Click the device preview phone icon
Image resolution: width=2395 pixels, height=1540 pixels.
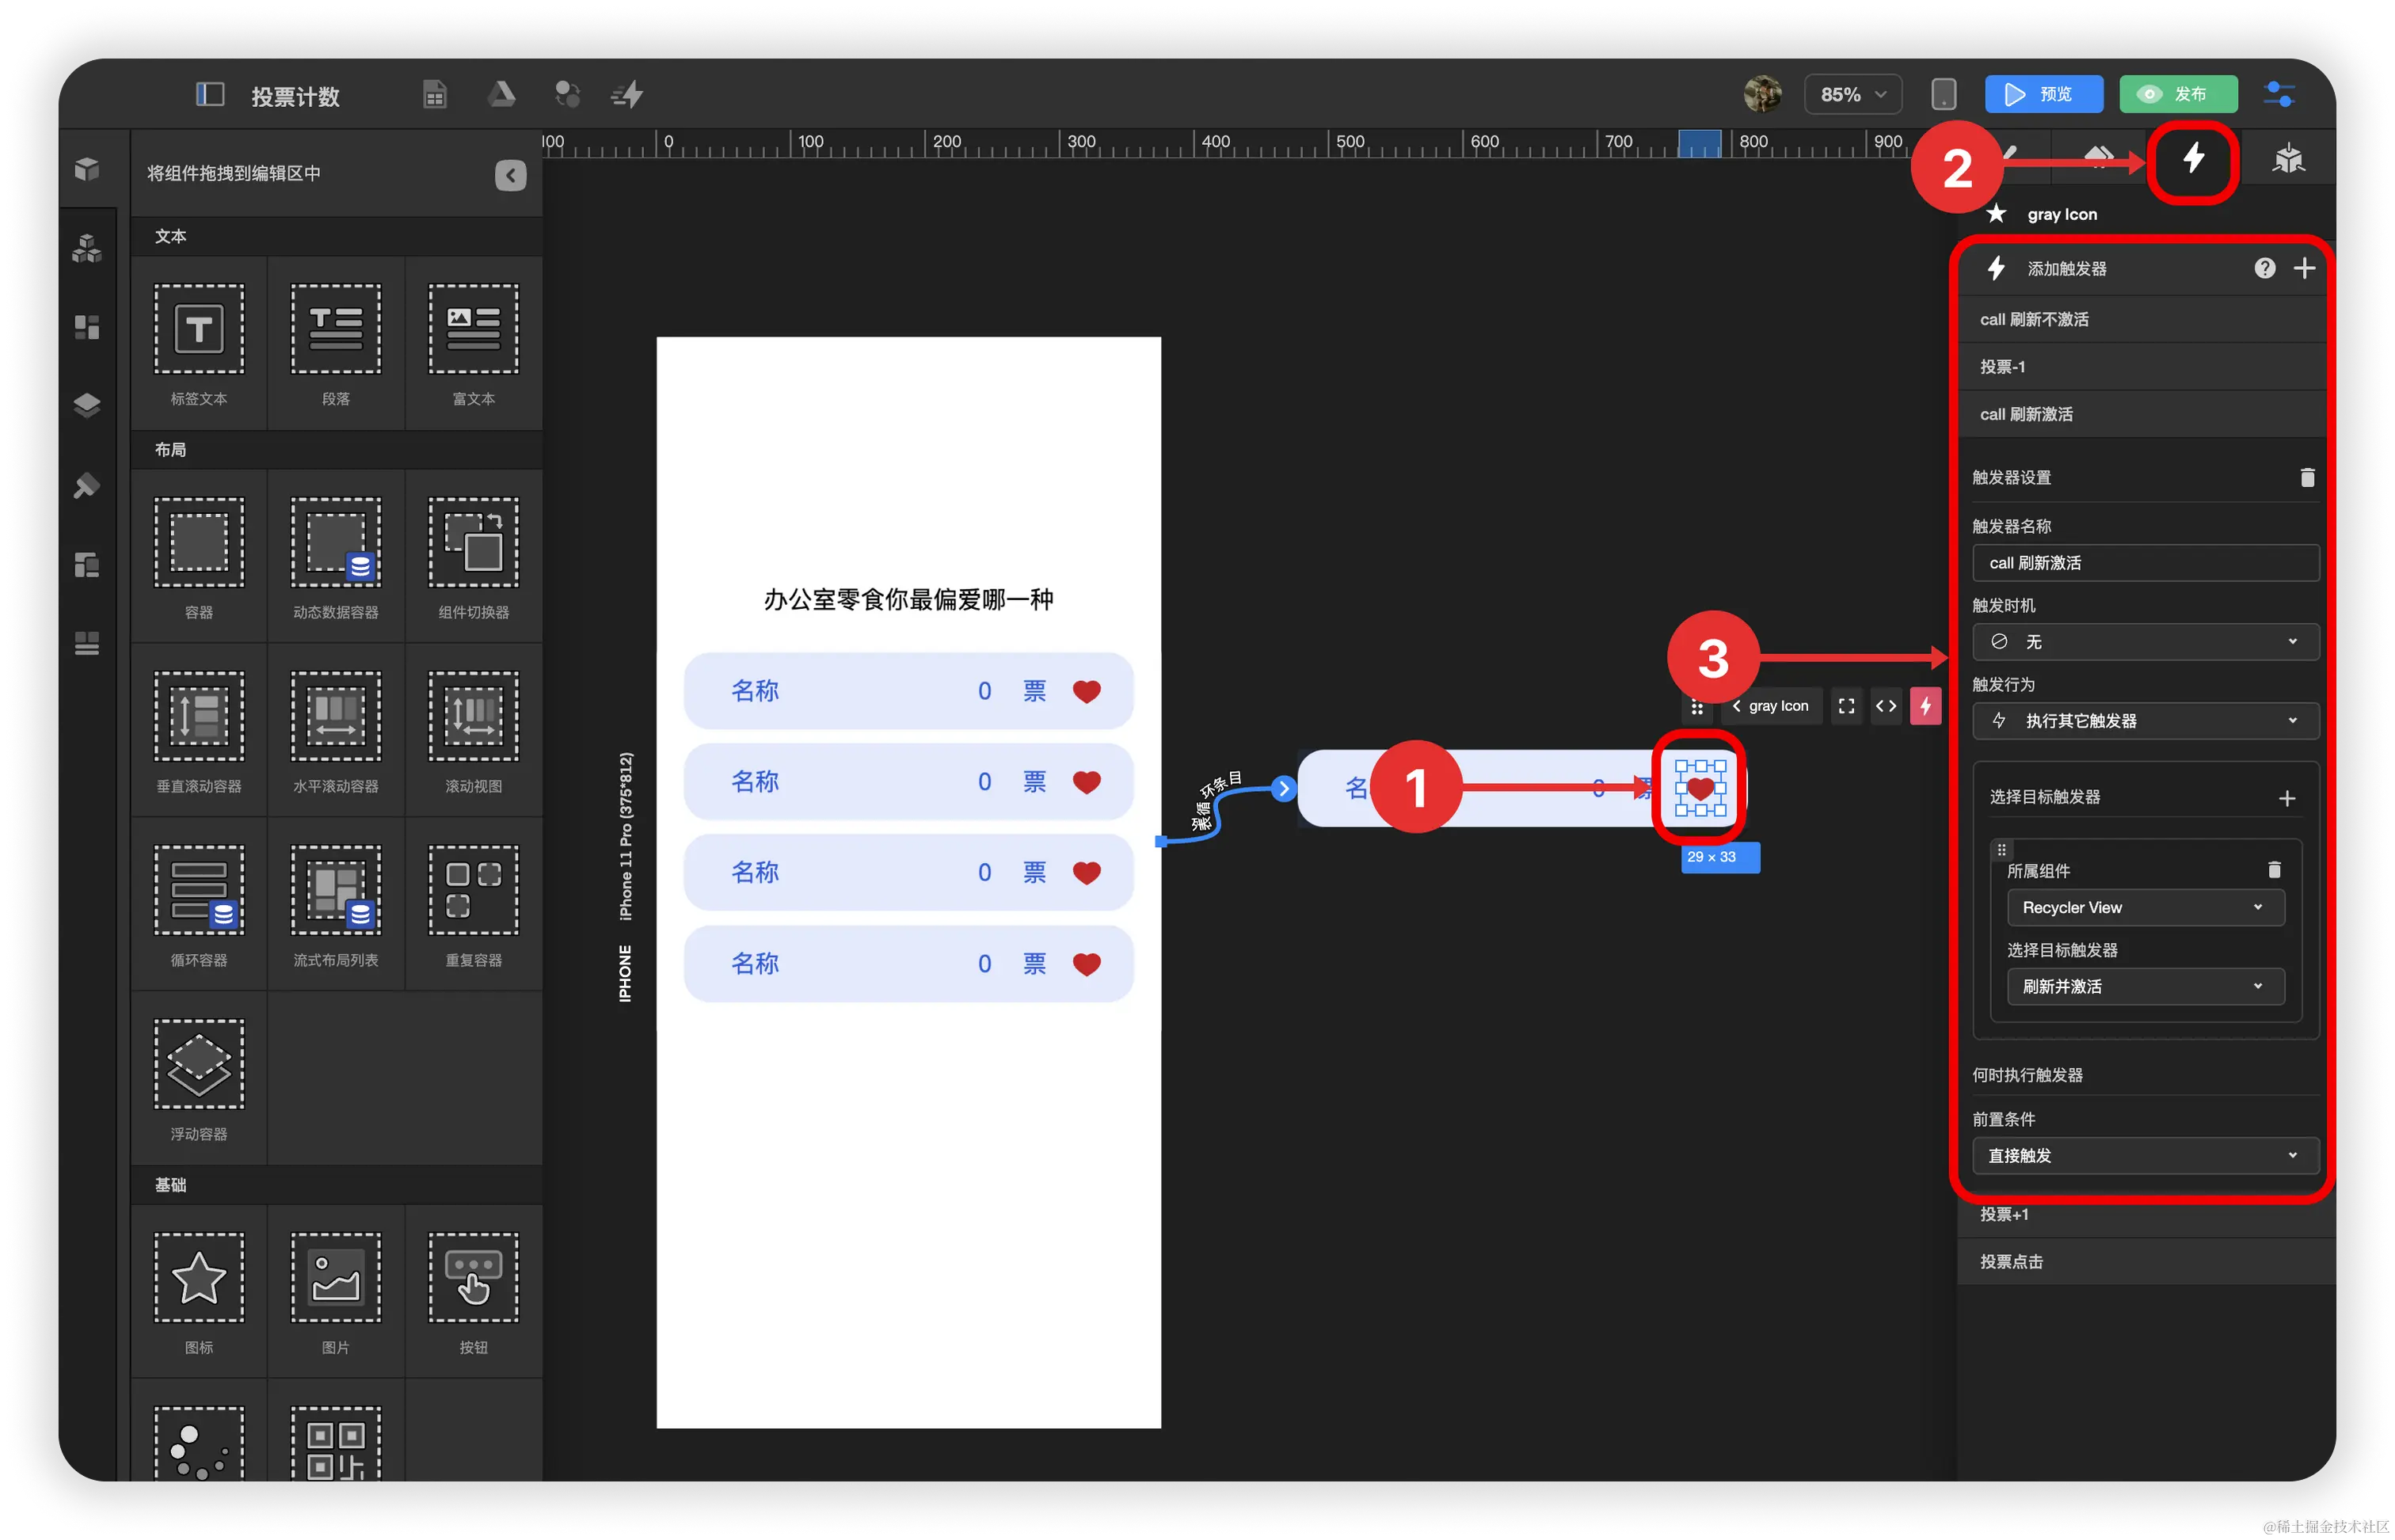pyautogui.click(x=1943, y=95)
